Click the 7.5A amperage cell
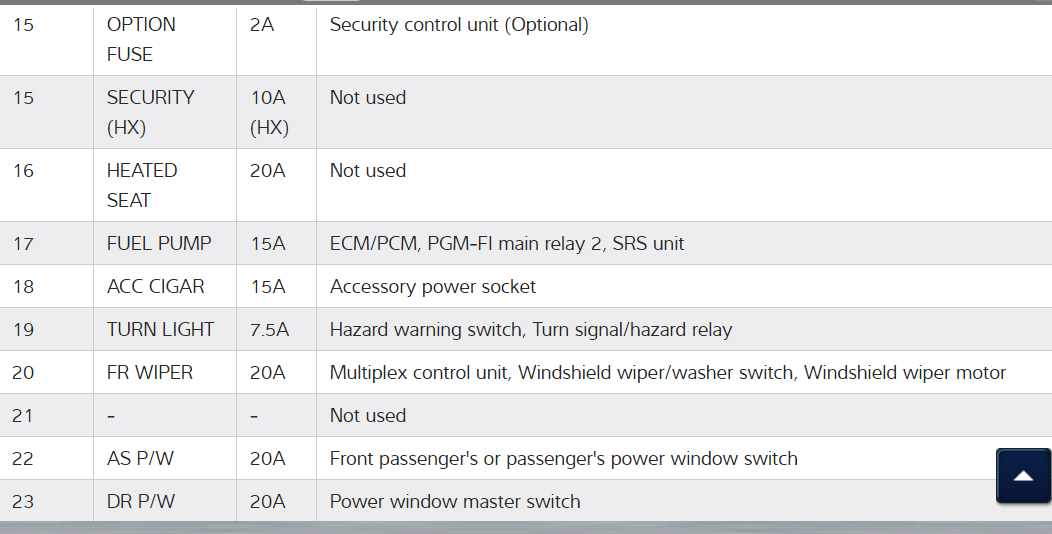The height and width of the screenshot is (534, 1052). (x=269, y=329)
